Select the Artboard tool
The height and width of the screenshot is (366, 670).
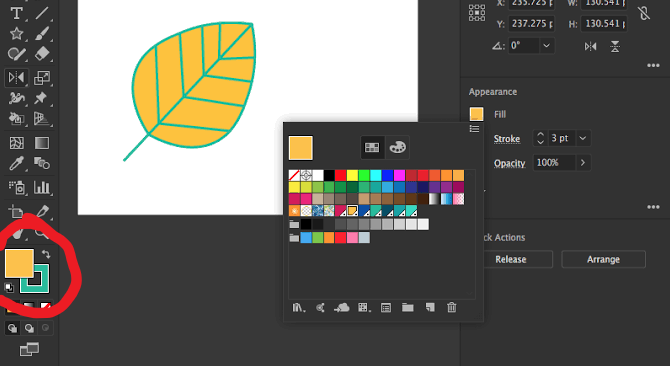click(x=16, y=211)
